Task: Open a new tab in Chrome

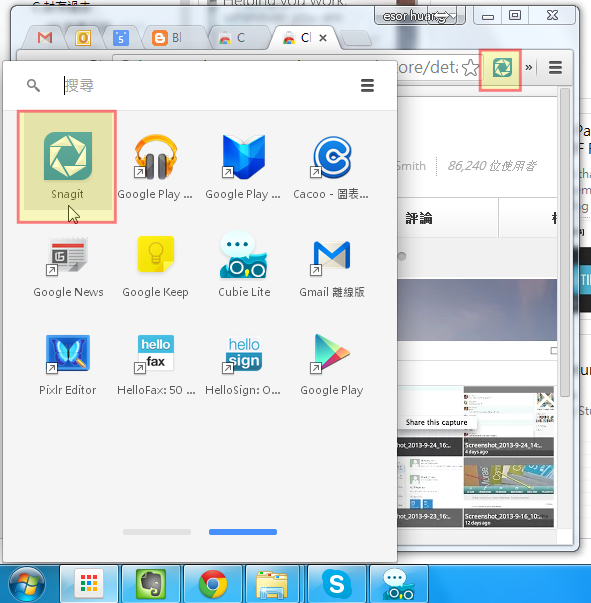Action: 356,39
